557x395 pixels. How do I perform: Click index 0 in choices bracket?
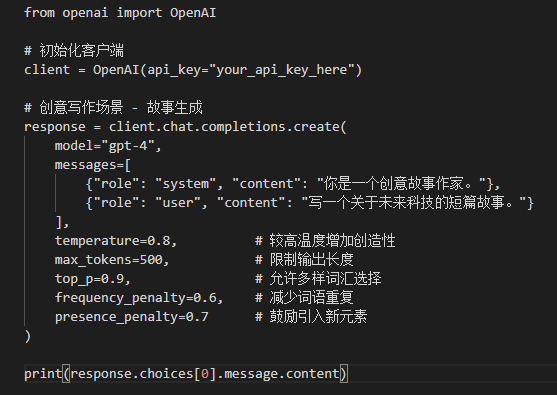click(x=205, y=374)
